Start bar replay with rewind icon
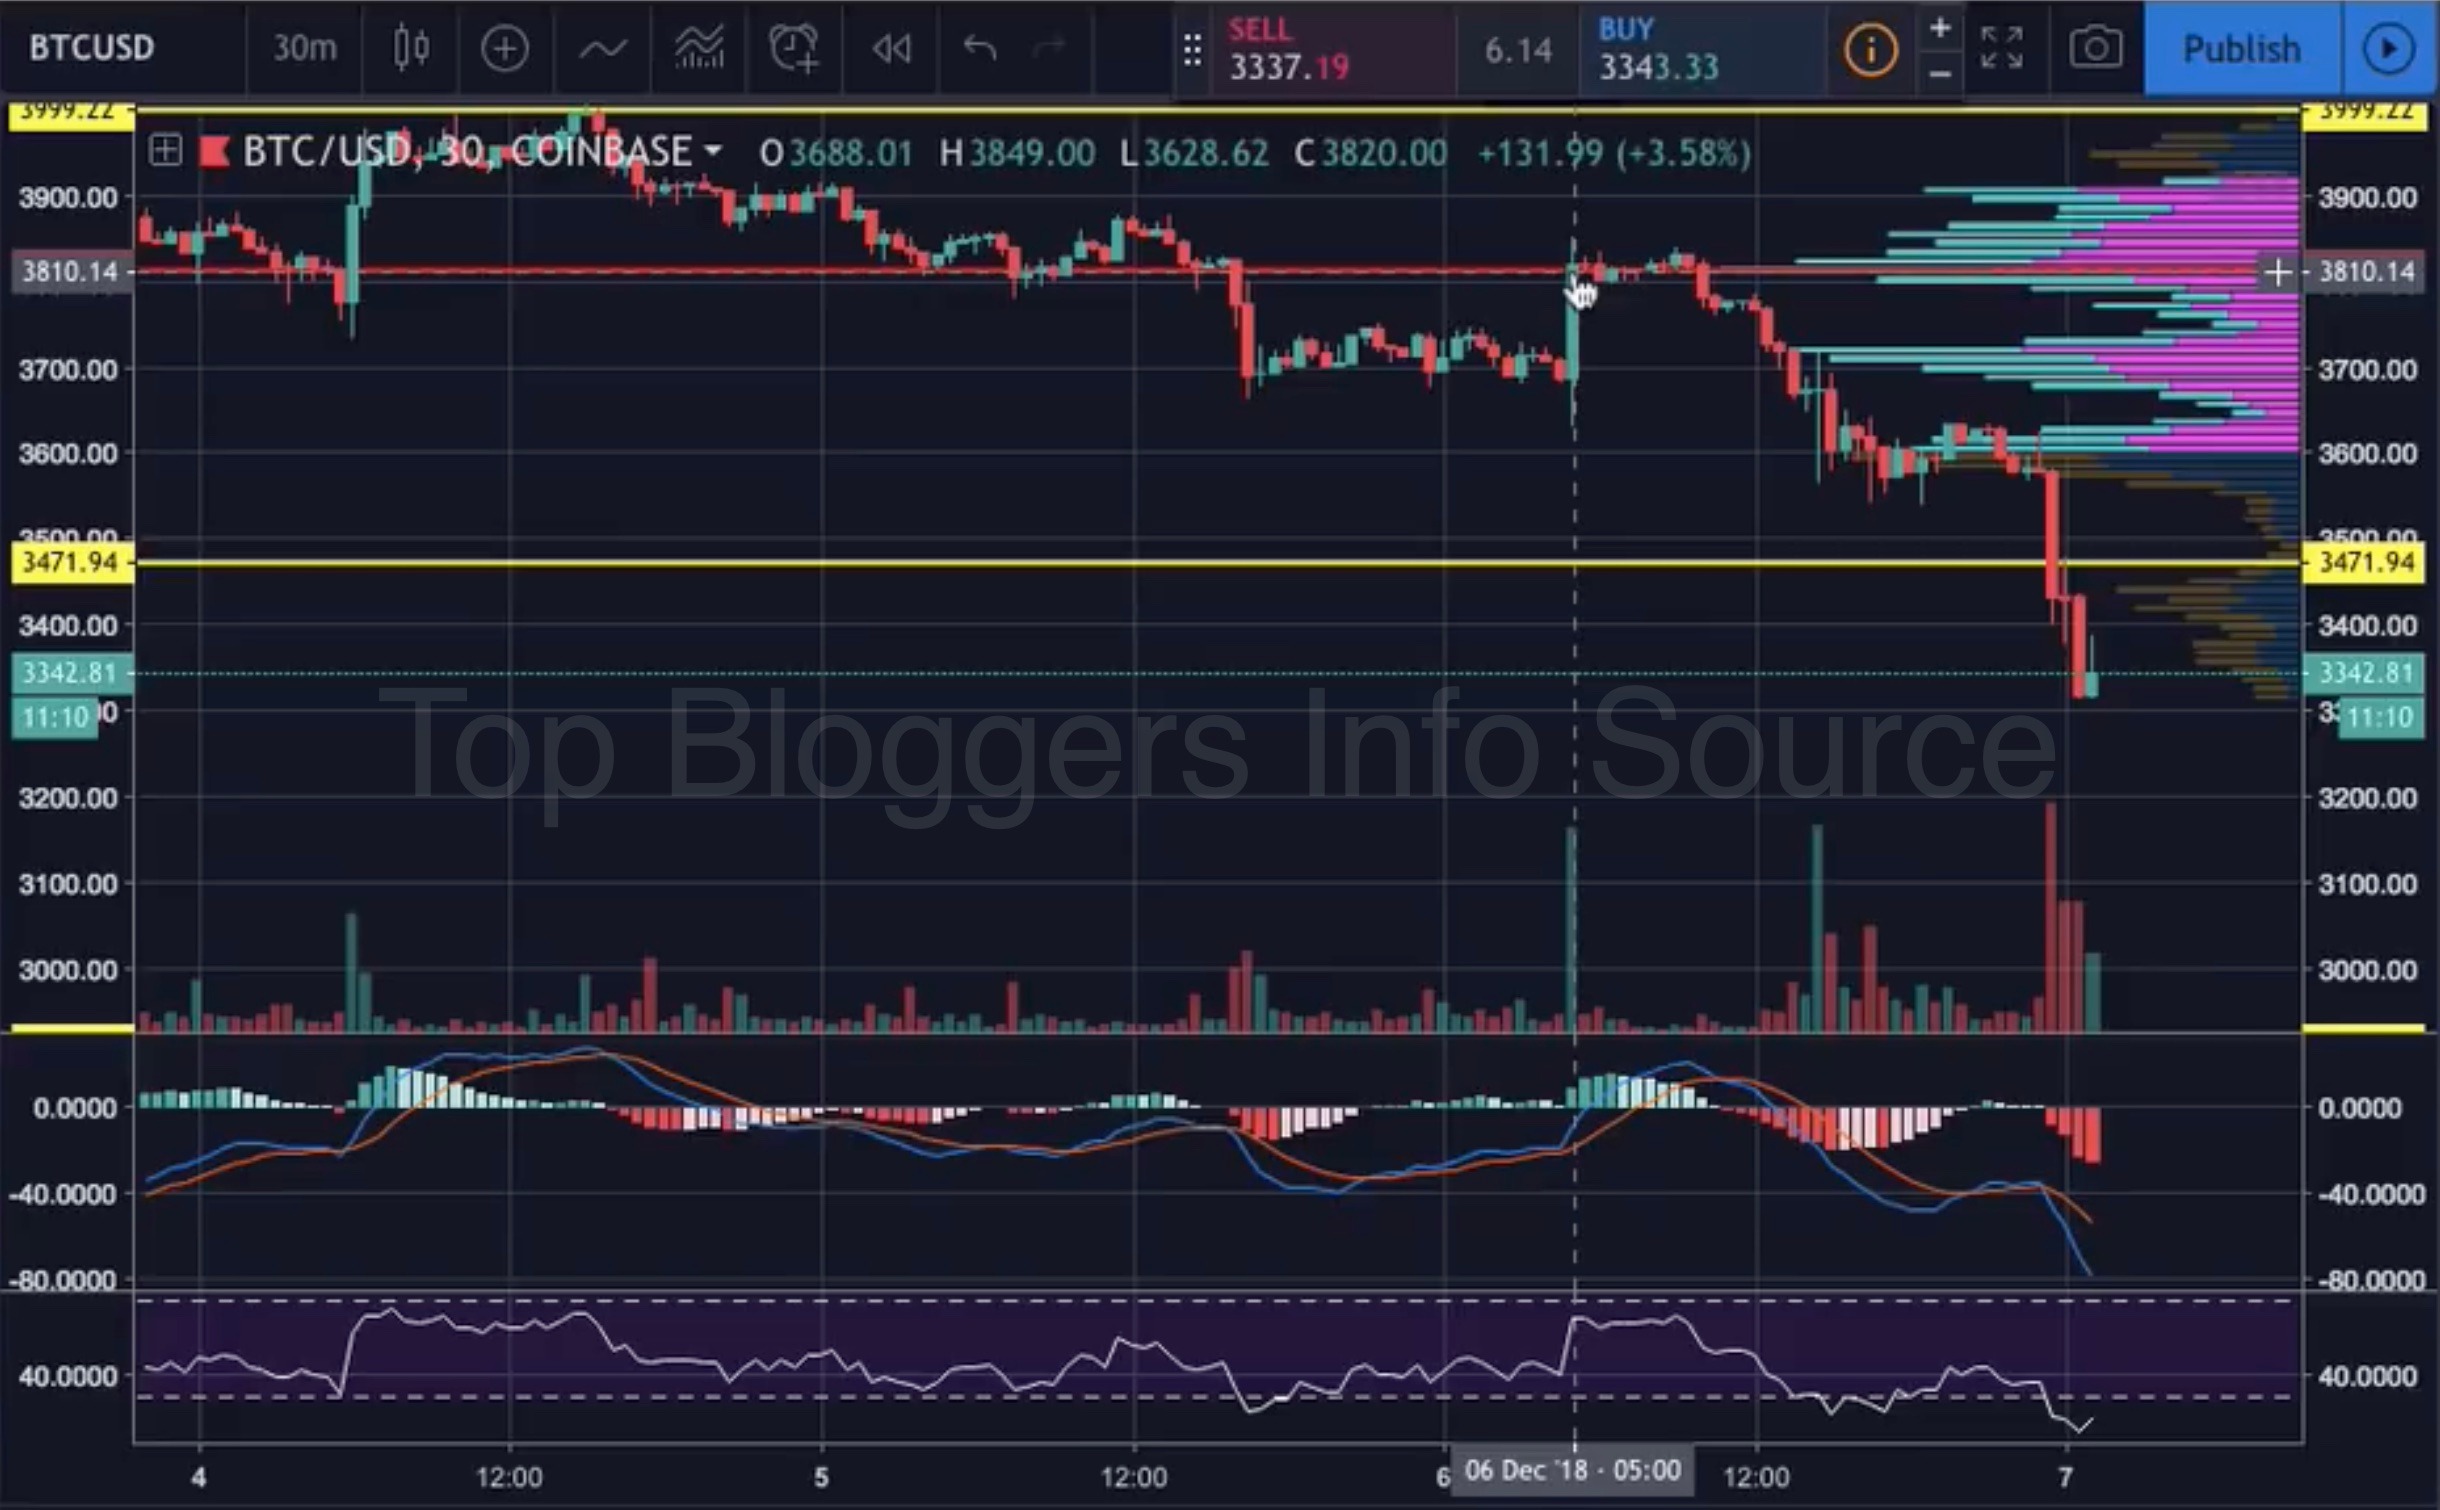The image size is (2440, 1510). click(x=890, y=48)
